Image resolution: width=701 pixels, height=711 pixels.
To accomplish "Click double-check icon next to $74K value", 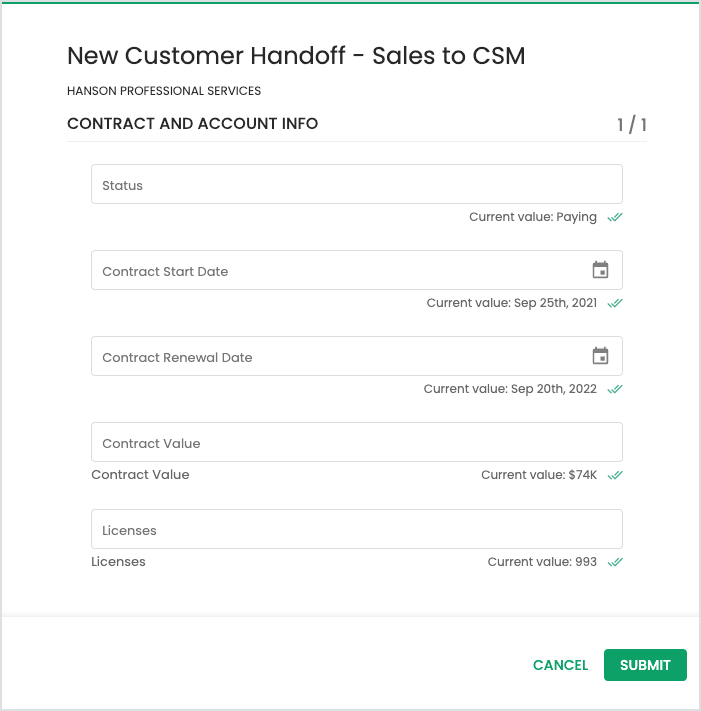I will (x=615, y=475).
